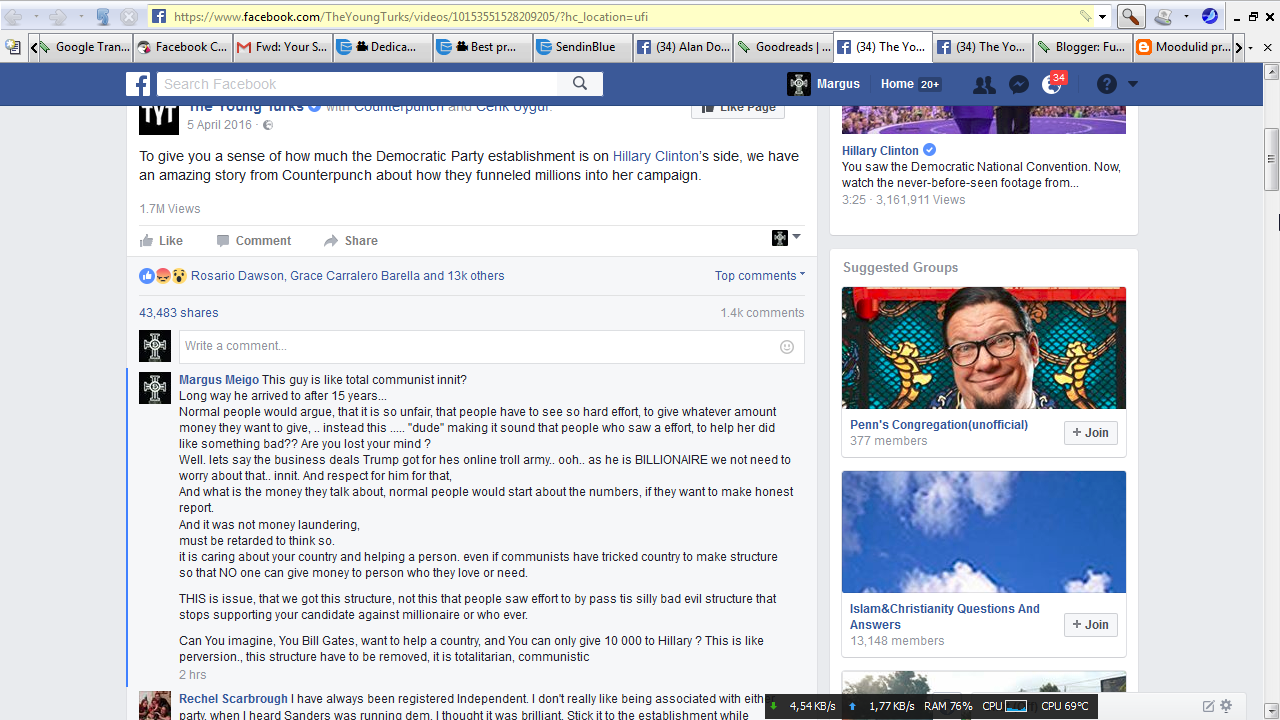The height and width of the screenshot is (720, 1280).
Task: Click the page vertical scrollbar thumb
Action: point(1272,159)
